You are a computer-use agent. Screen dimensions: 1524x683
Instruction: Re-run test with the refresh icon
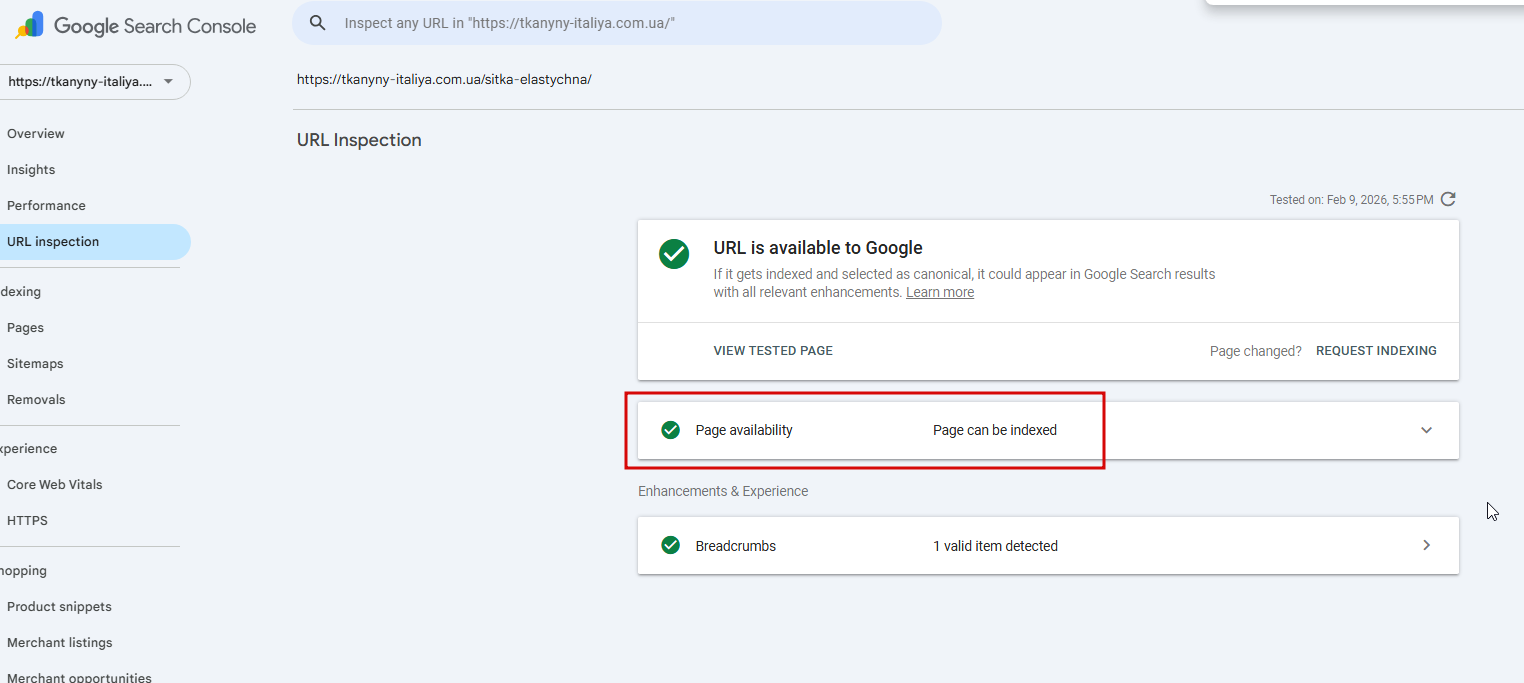coord(1448,199)
